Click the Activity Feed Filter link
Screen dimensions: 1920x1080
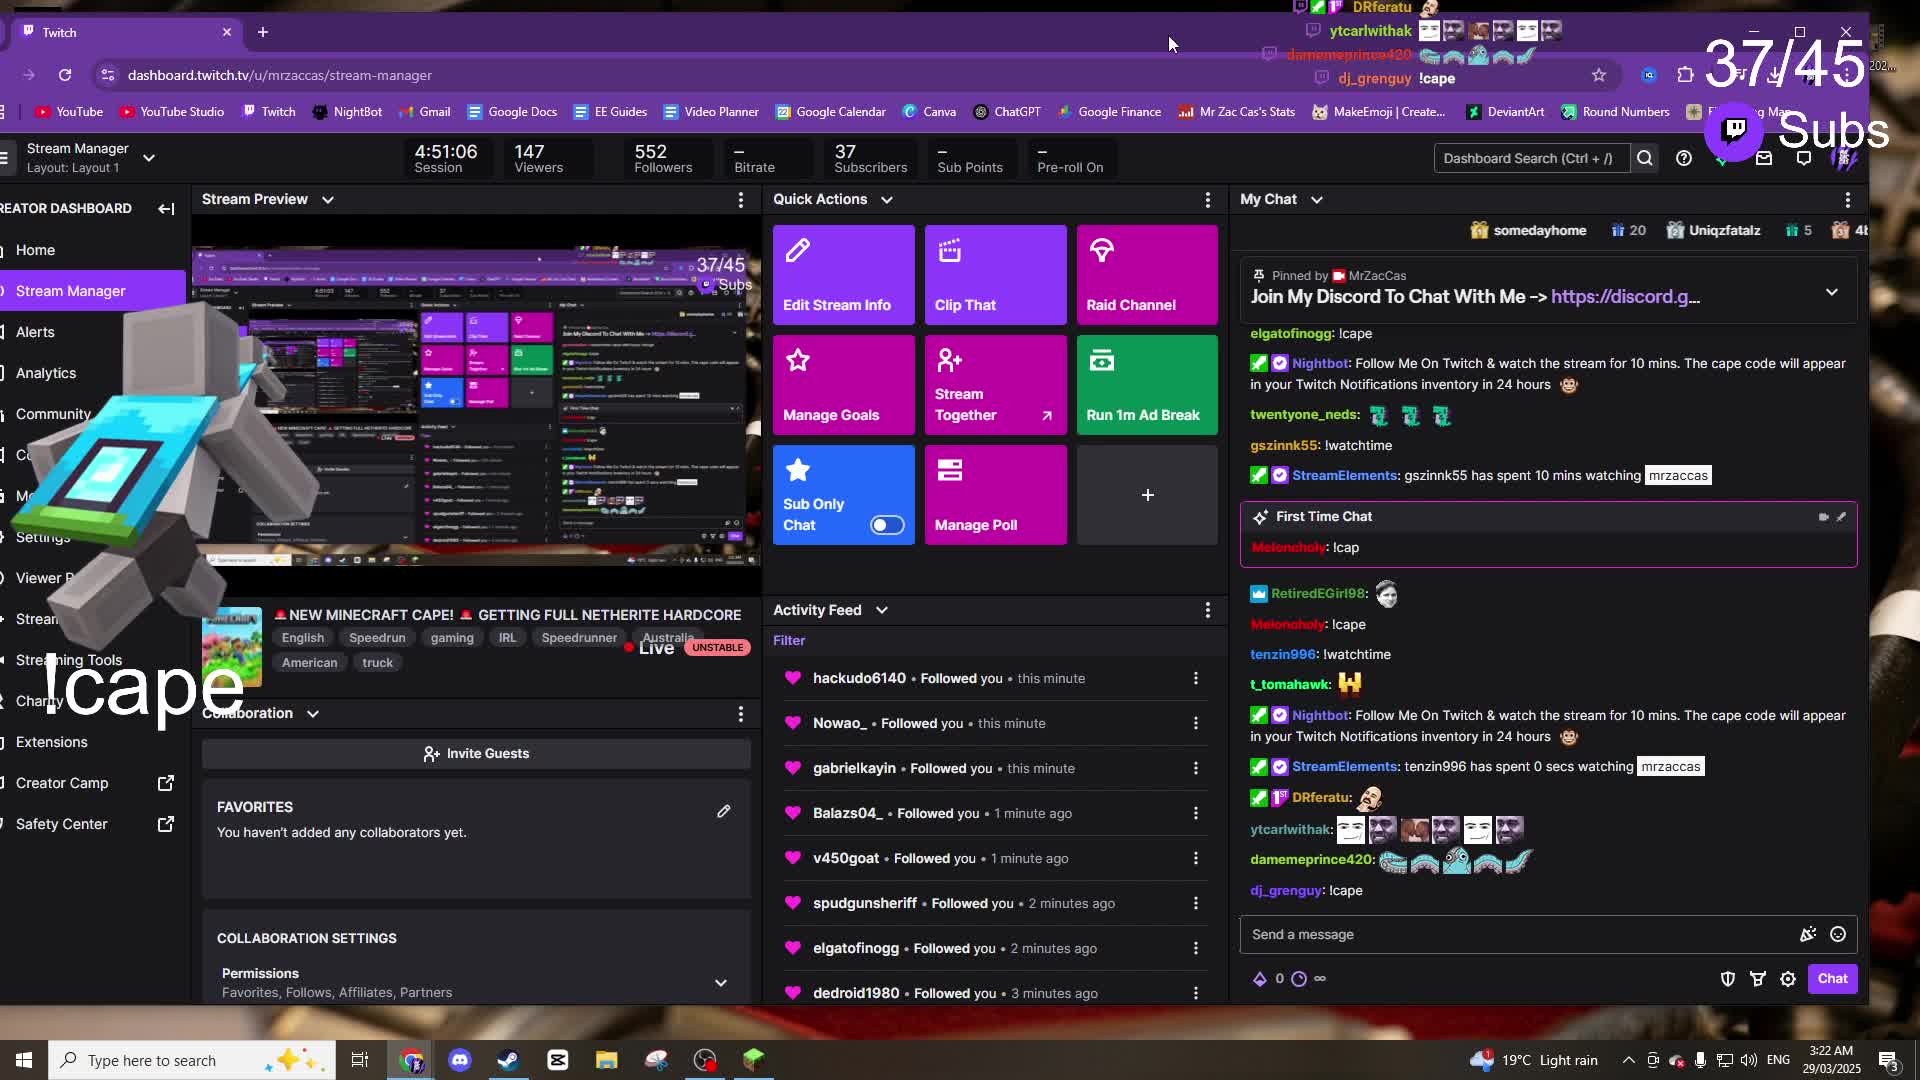789,641
